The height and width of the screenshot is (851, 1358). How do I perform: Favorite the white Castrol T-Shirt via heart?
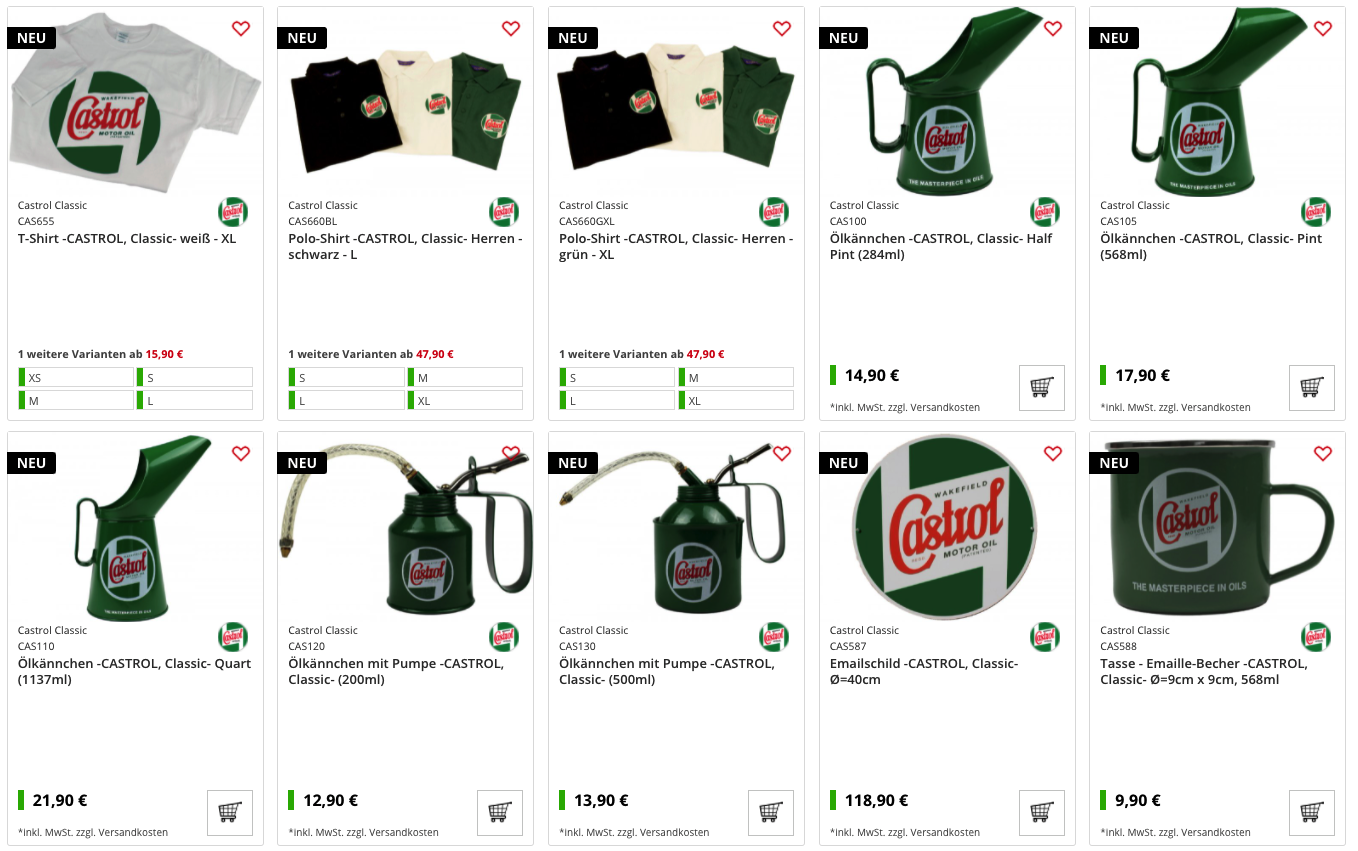[x=241, y=28]
